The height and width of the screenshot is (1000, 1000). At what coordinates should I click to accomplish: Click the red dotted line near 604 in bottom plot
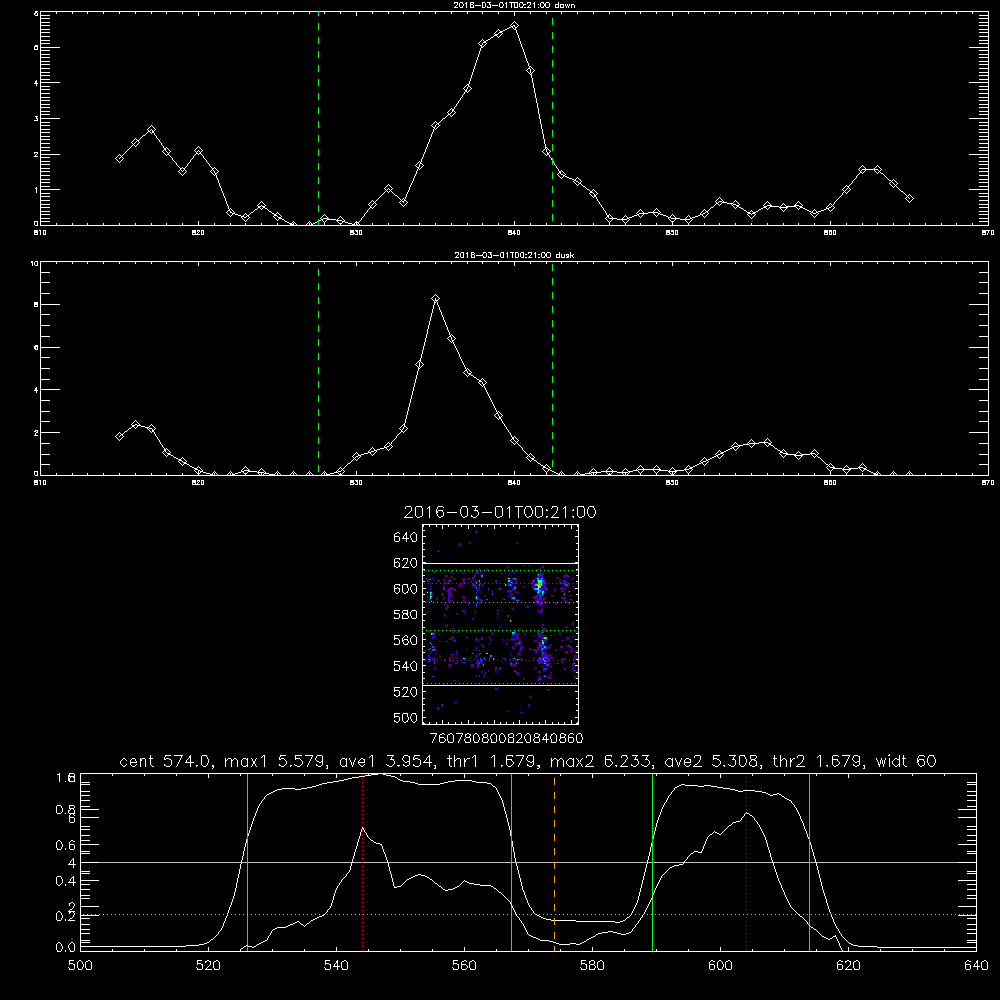coord(746,861)
